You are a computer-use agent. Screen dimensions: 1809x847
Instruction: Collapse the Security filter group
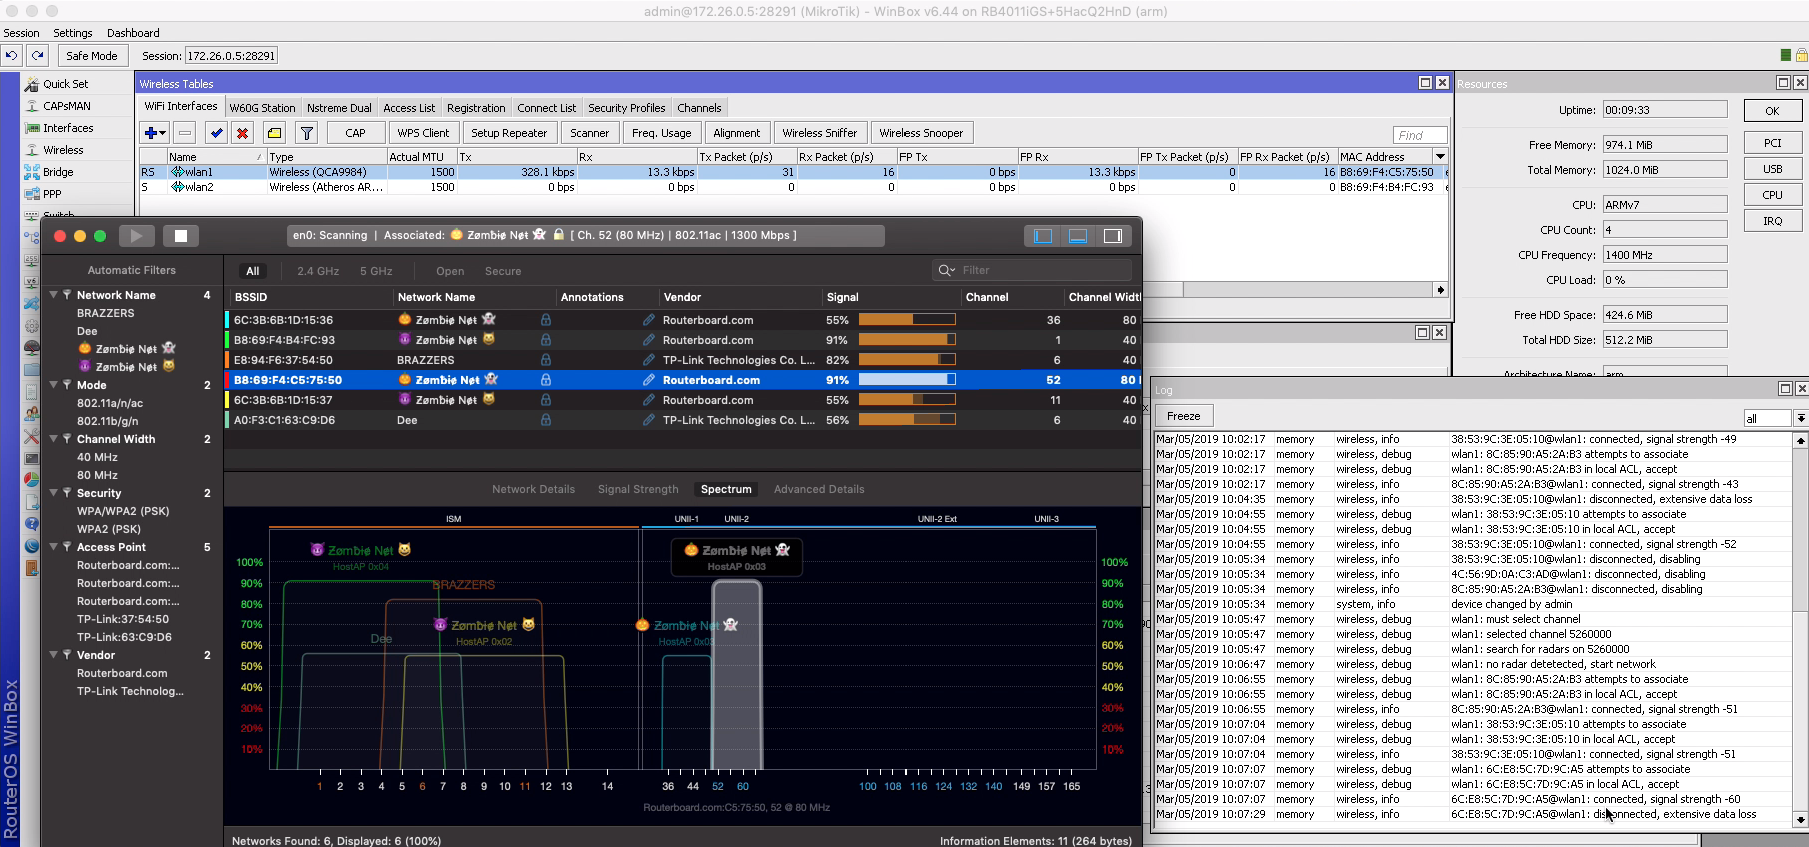(54, 493)
